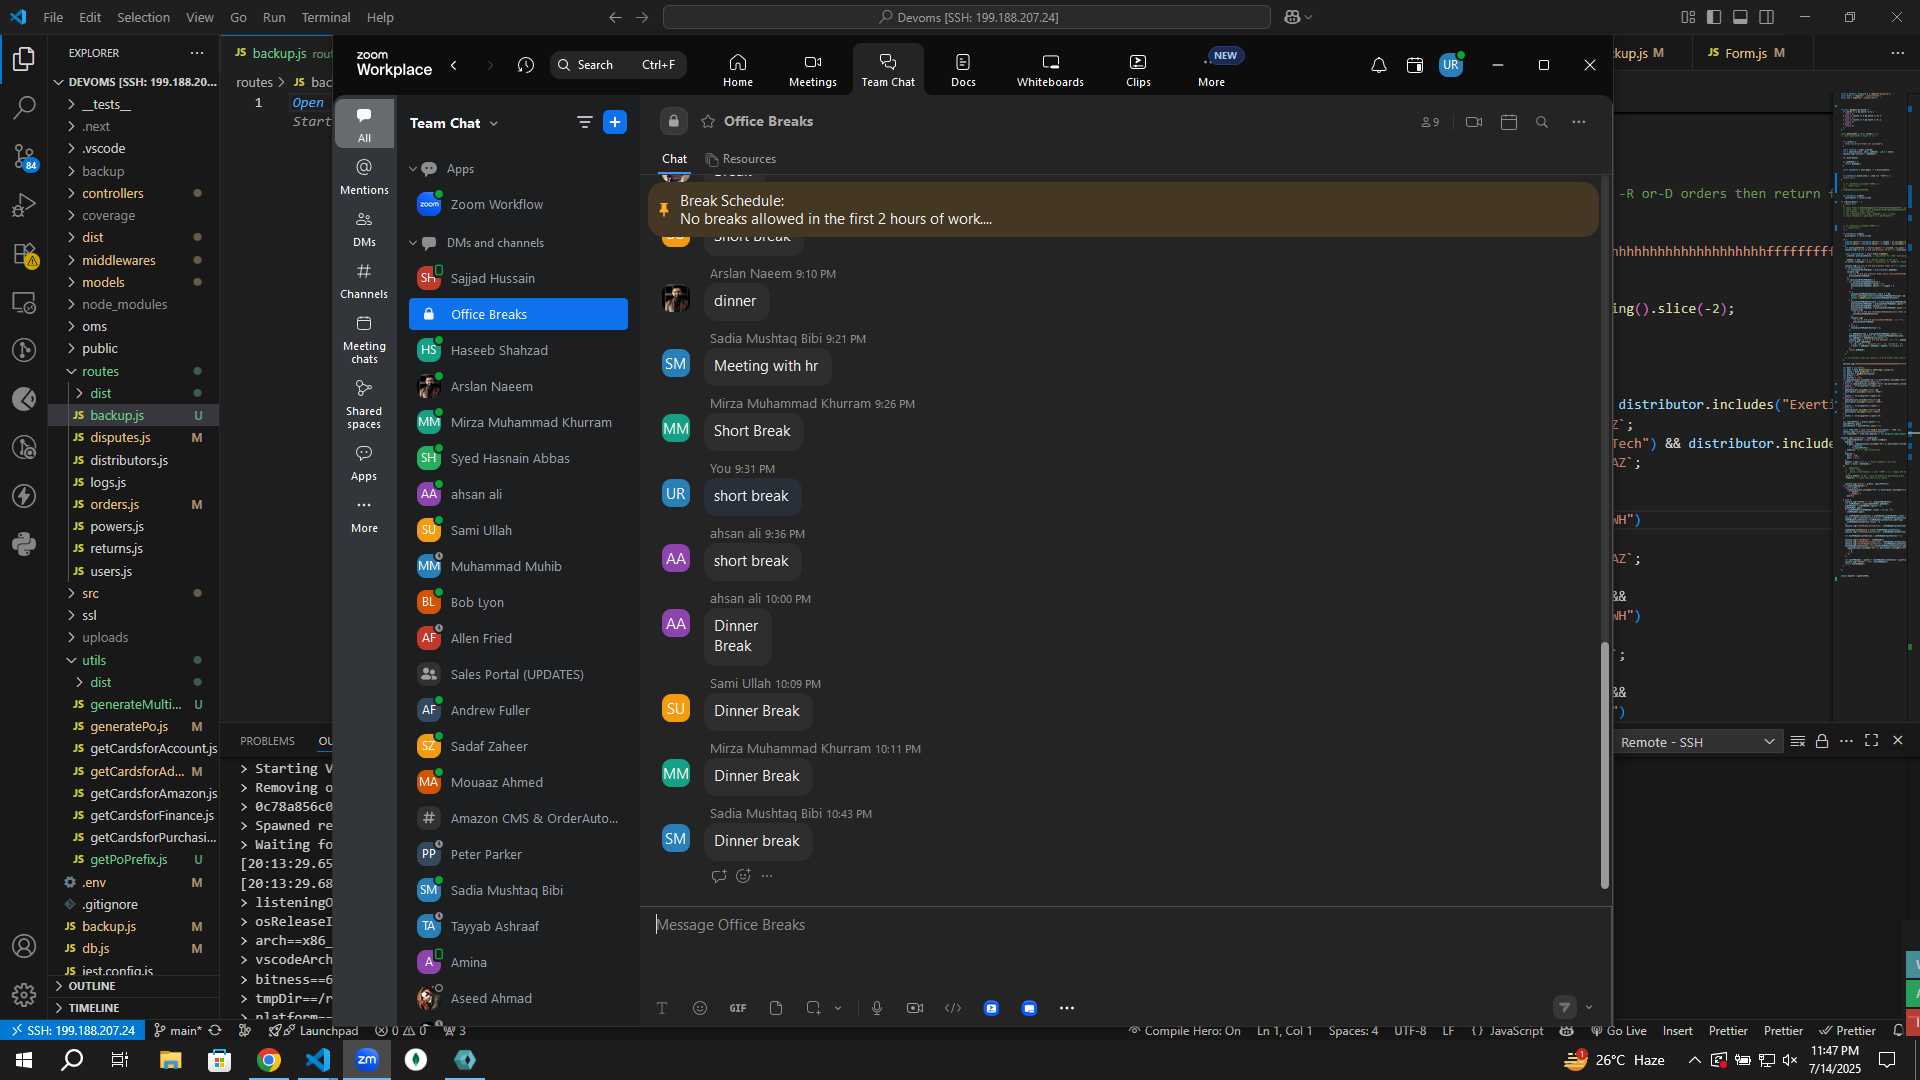
Task: Open Source Control view with 84 badge
Action: pos(24,157)
